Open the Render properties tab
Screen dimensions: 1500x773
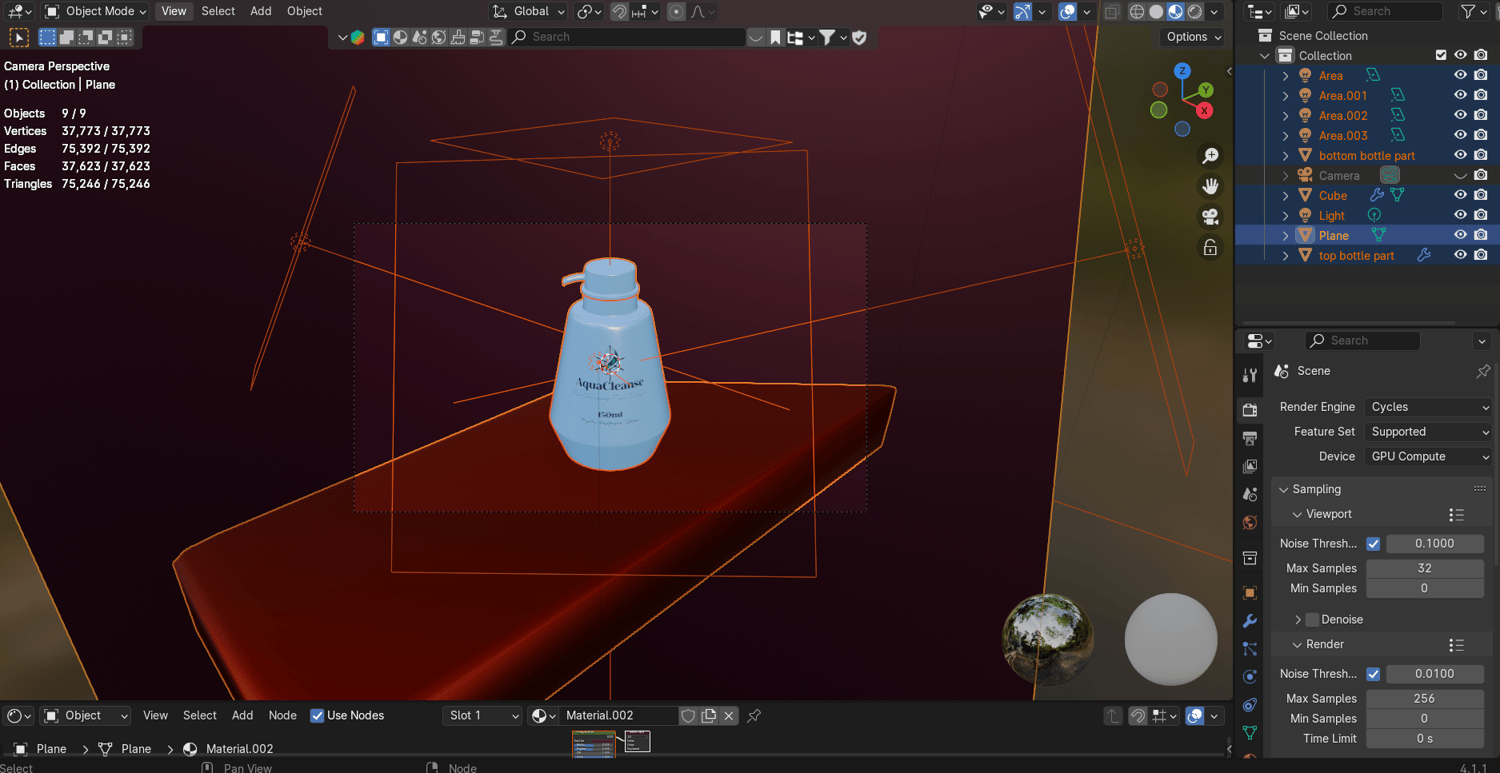pos(1250,410)
